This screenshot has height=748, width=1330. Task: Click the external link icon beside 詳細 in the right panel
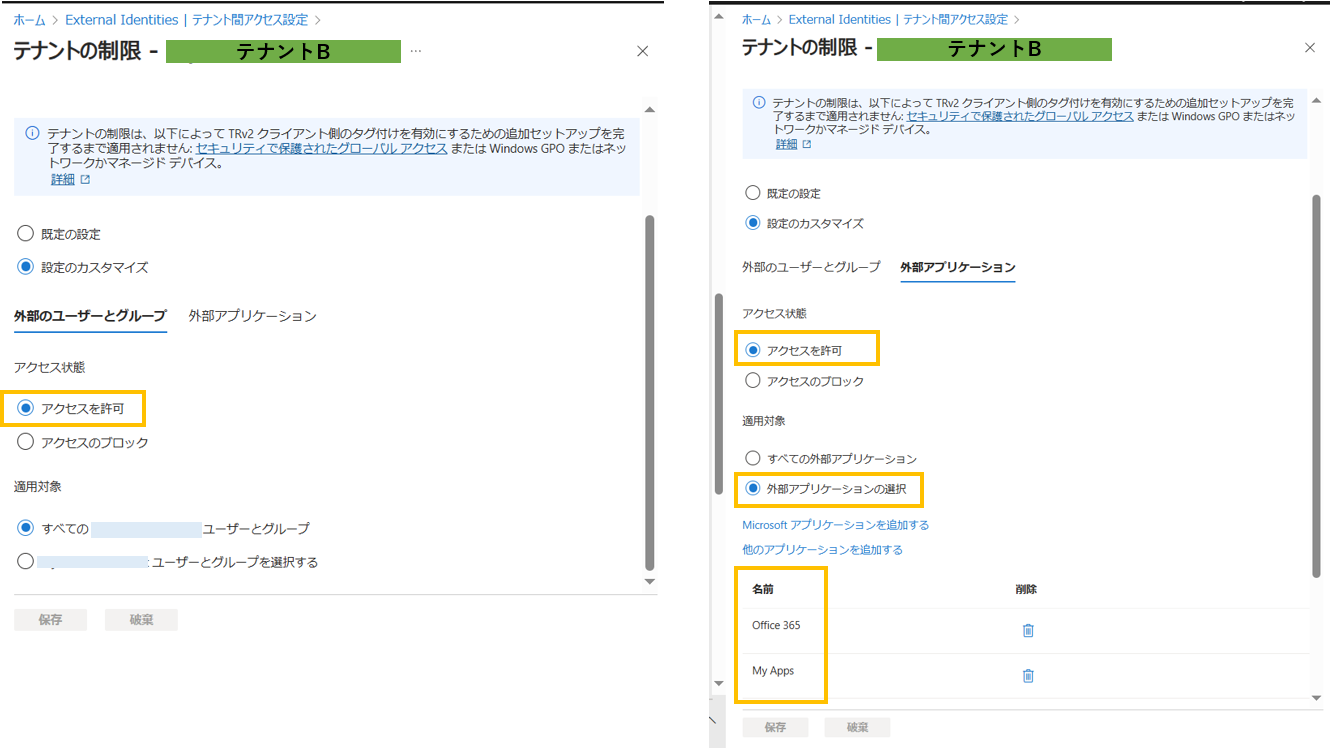[807, 145]
